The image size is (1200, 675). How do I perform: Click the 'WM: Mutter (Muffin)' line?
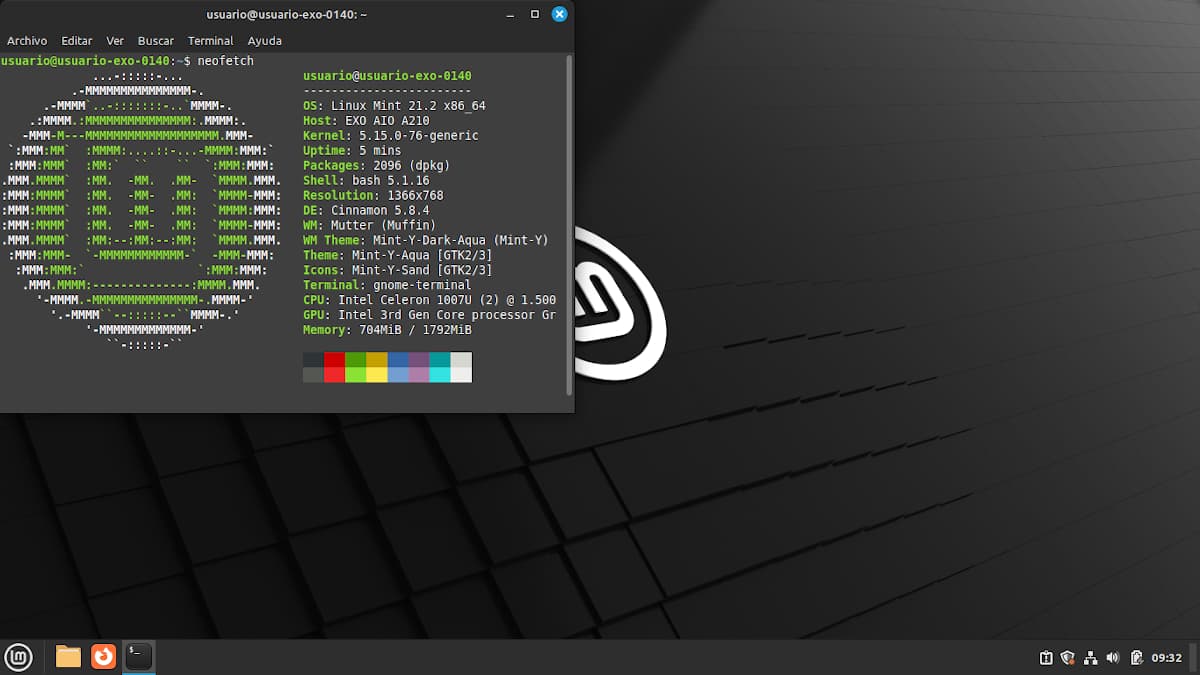coord(370,226)
